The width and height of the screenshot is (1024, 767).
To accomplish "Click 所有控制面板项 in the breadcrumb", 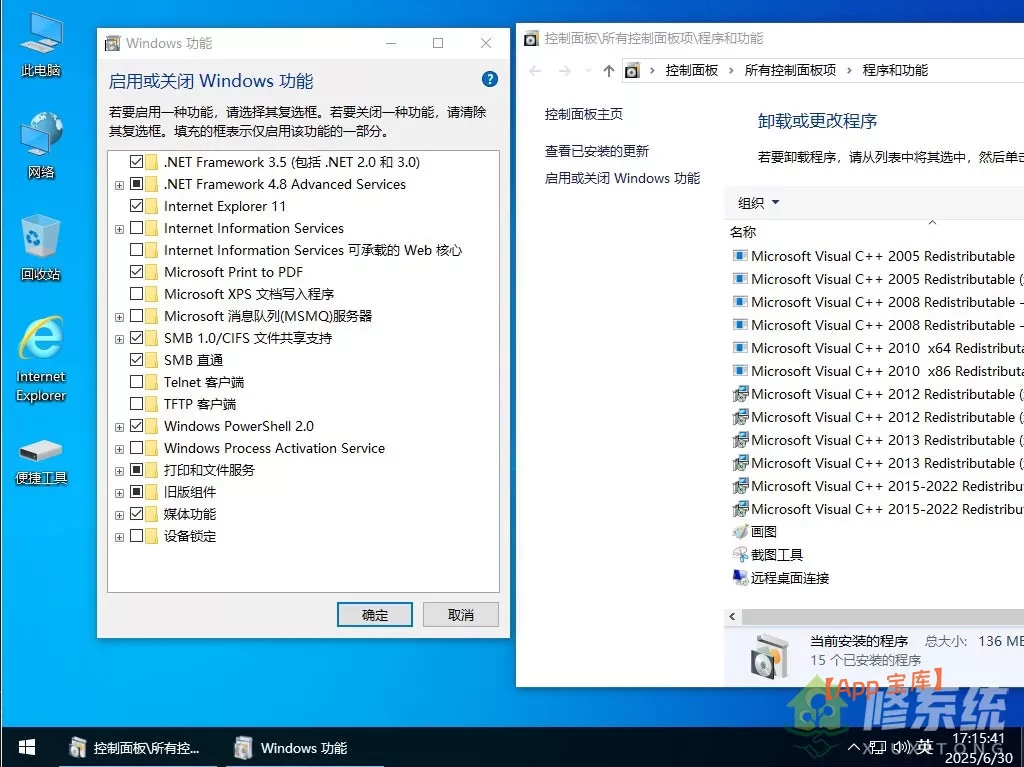I will click(790, 71).
